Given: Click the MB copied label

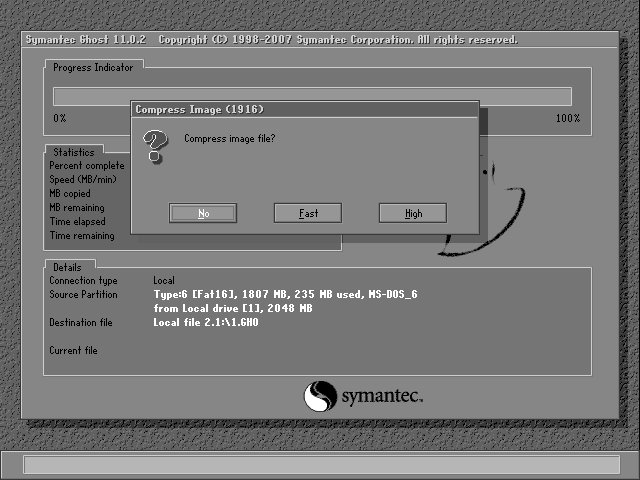Looking at the screenshot, I should coord(70,193).
